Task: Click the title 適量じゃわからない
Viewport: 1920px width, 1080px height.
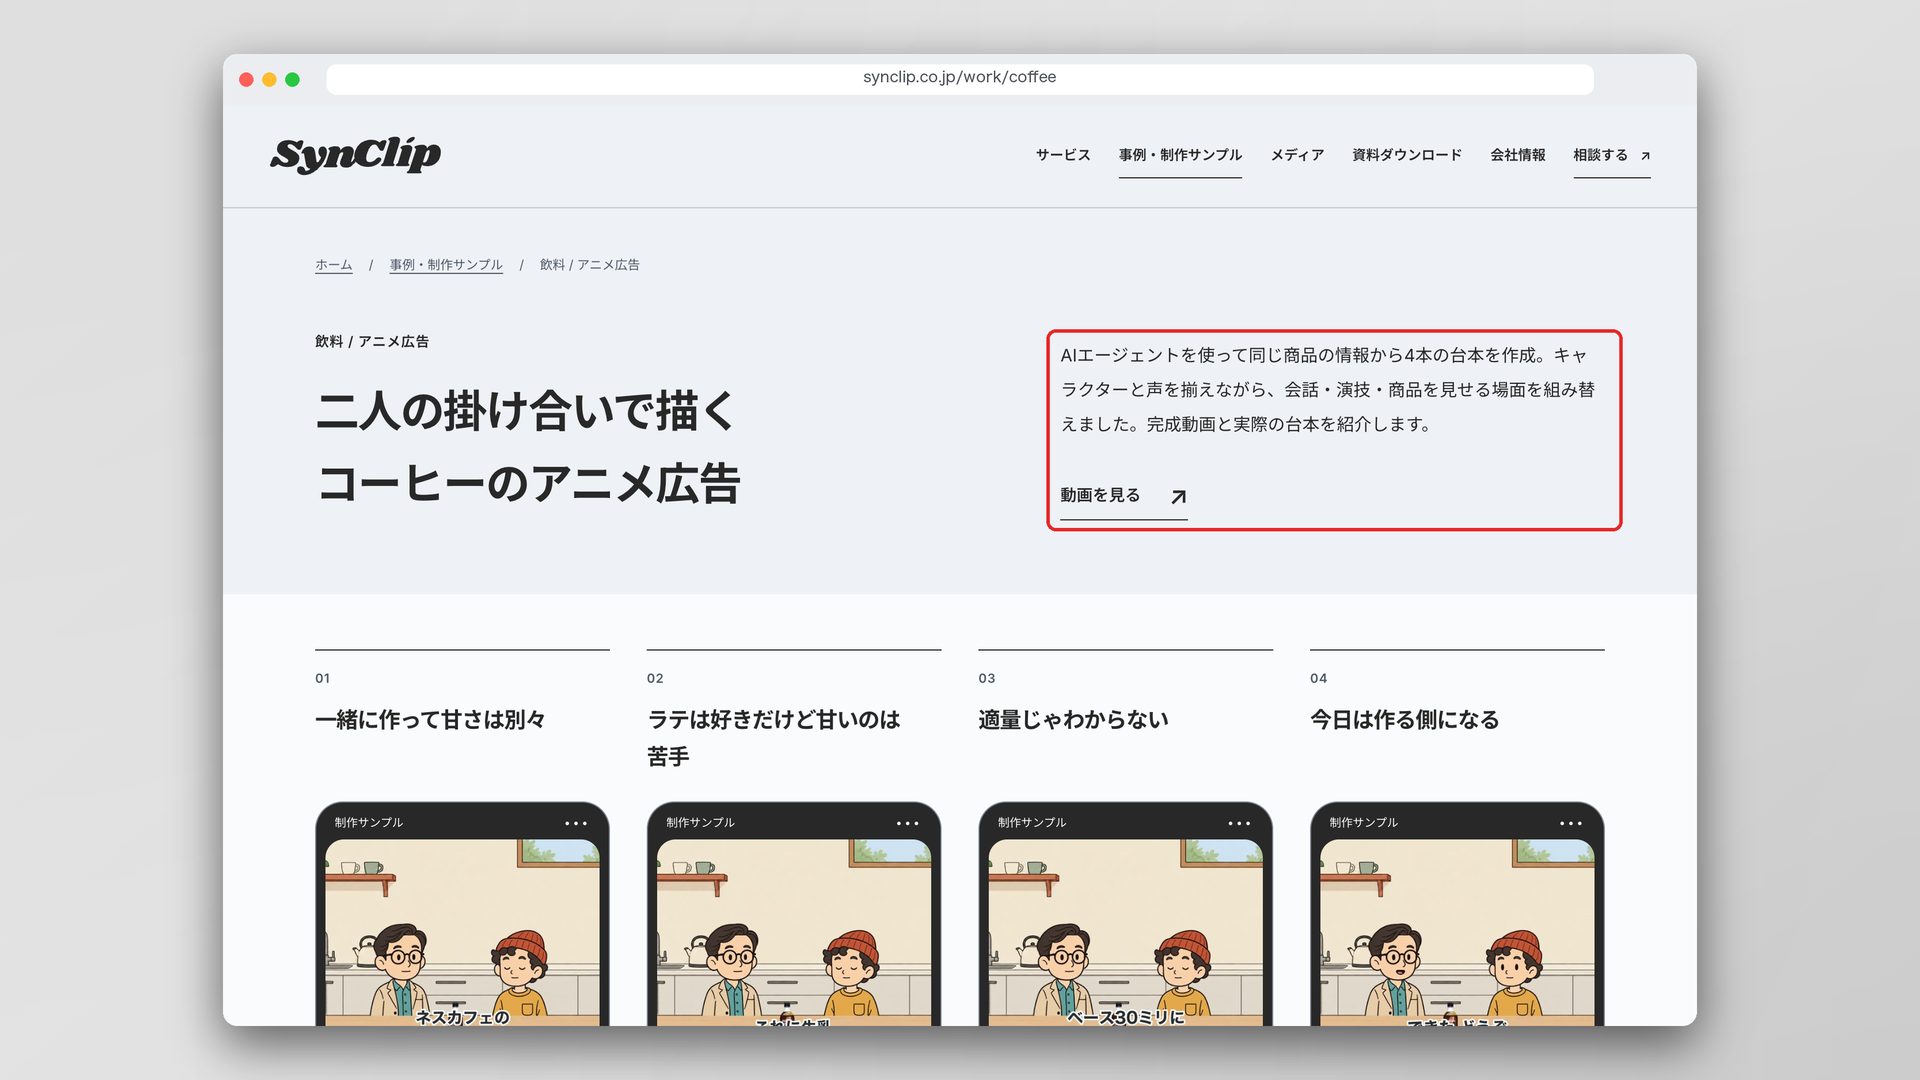Action: click(x=1073, y=720)
